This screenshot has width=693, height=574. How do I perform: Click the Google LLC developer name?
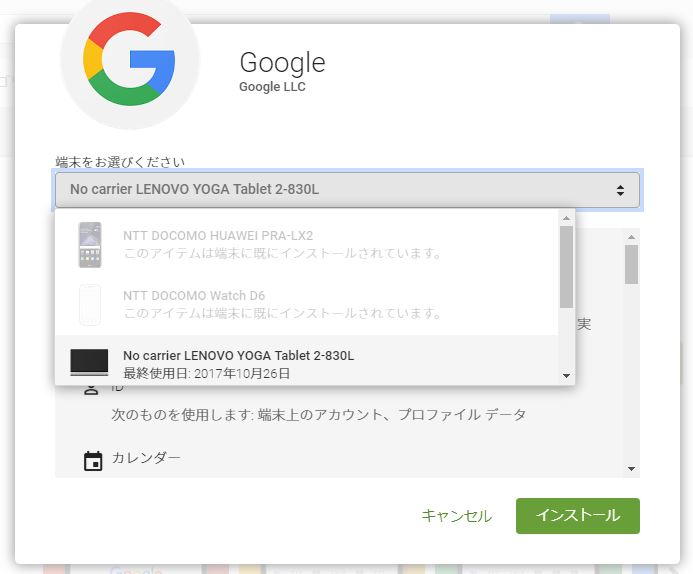click(x=272, y=87)
